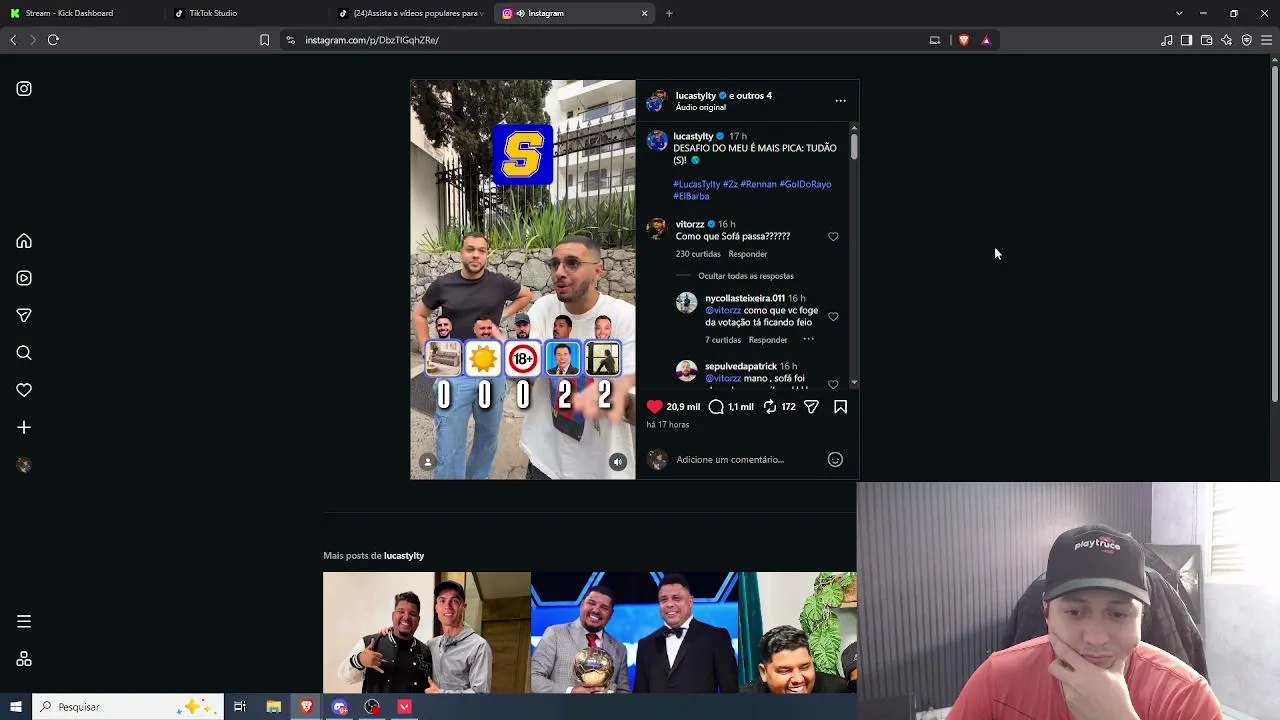Go back to the previous page

click(x=13, y=40)
